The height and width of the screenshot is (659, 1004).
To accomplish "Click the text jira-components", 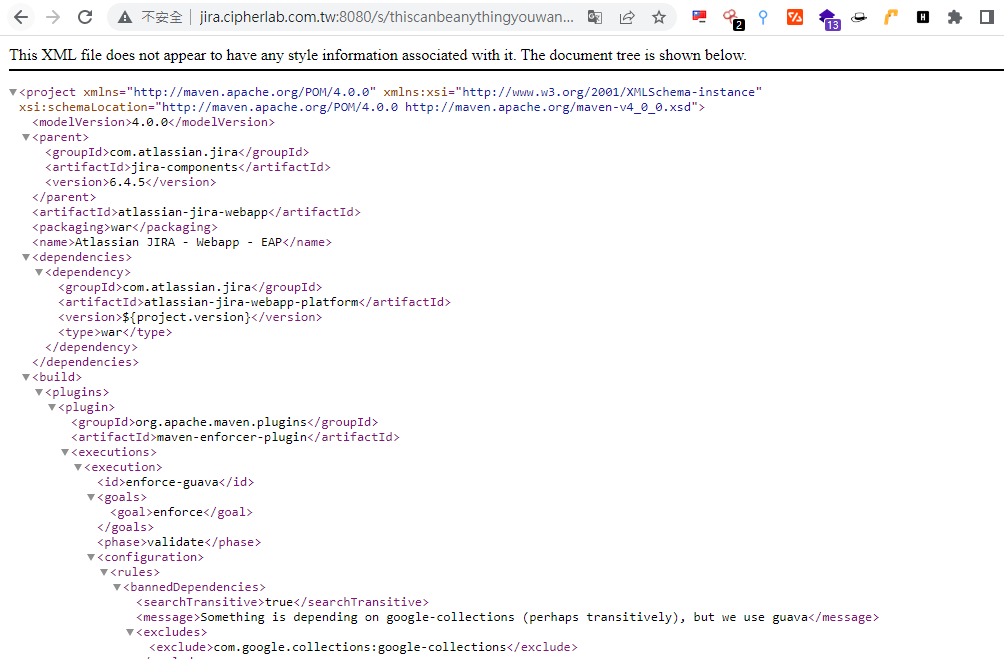I will [184, 167].
